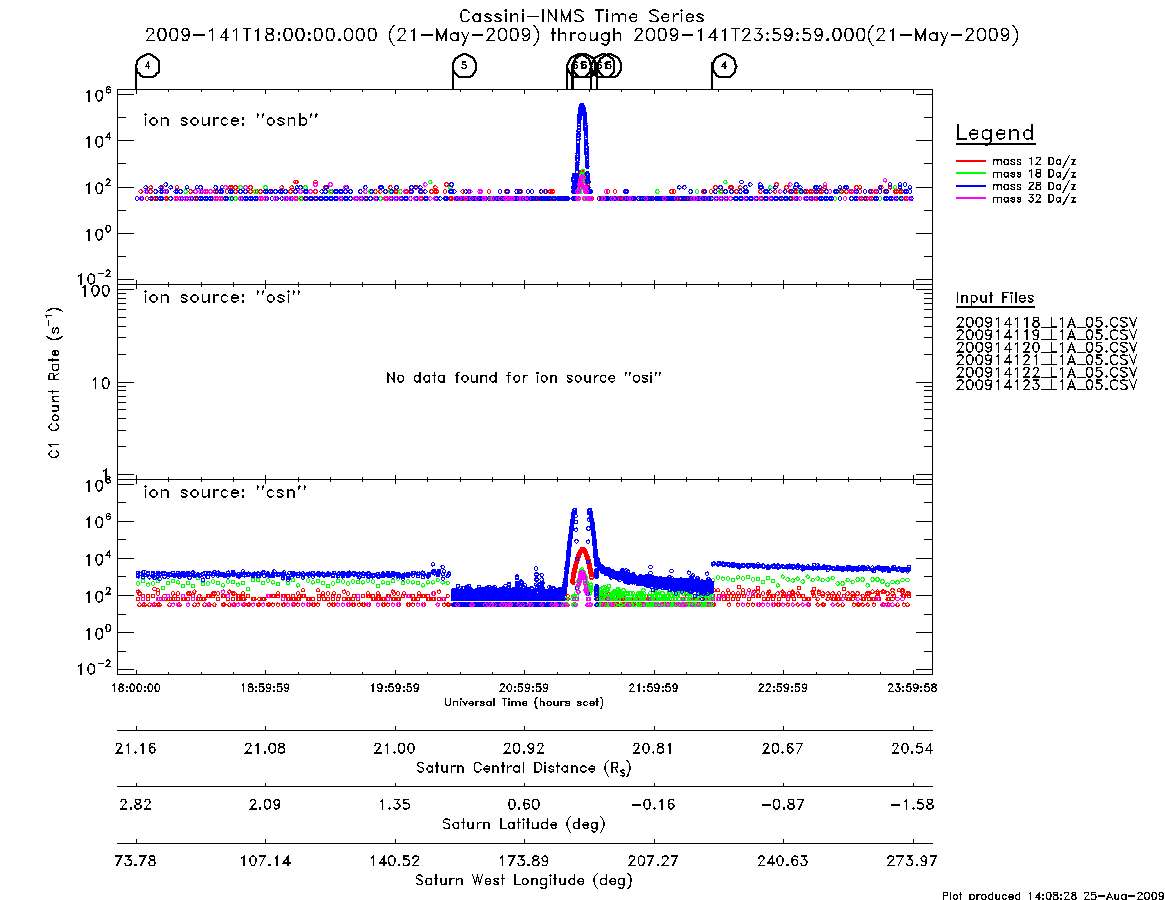Click the "mass 18 Da/z" legend label

point(1034,174)
